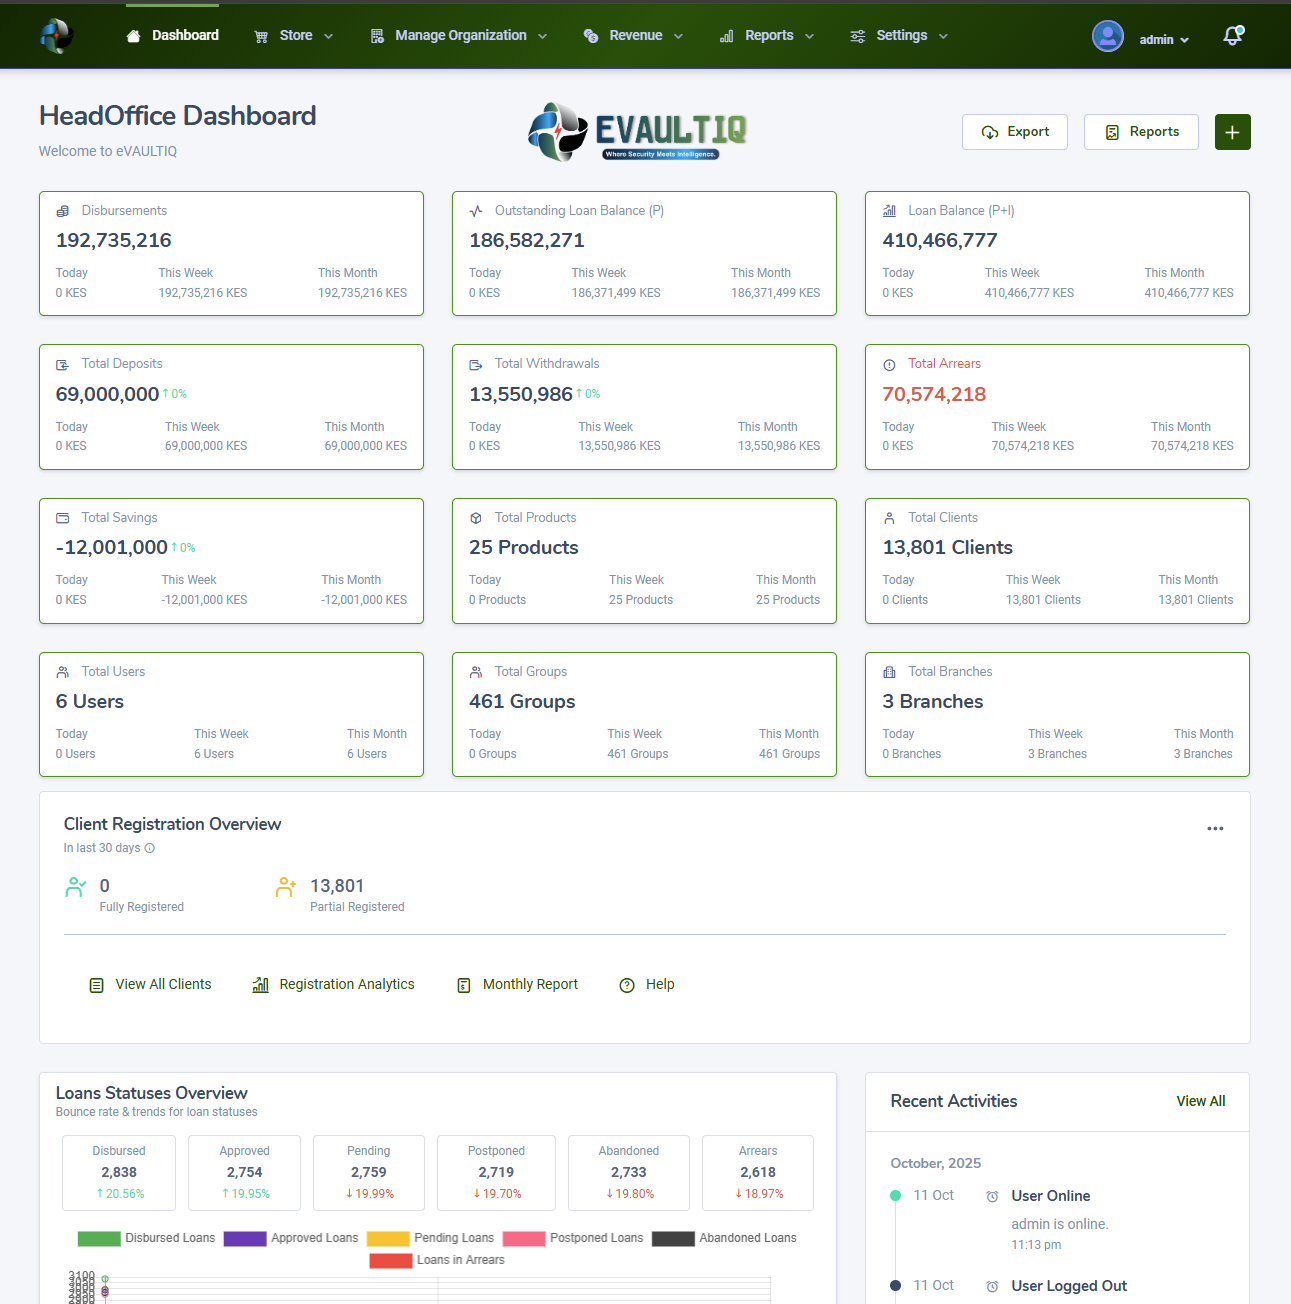Click the Pending Loans yellow legend swatch
The width and height of the screenshot is (1291, 1304).
coord(388,1238)
